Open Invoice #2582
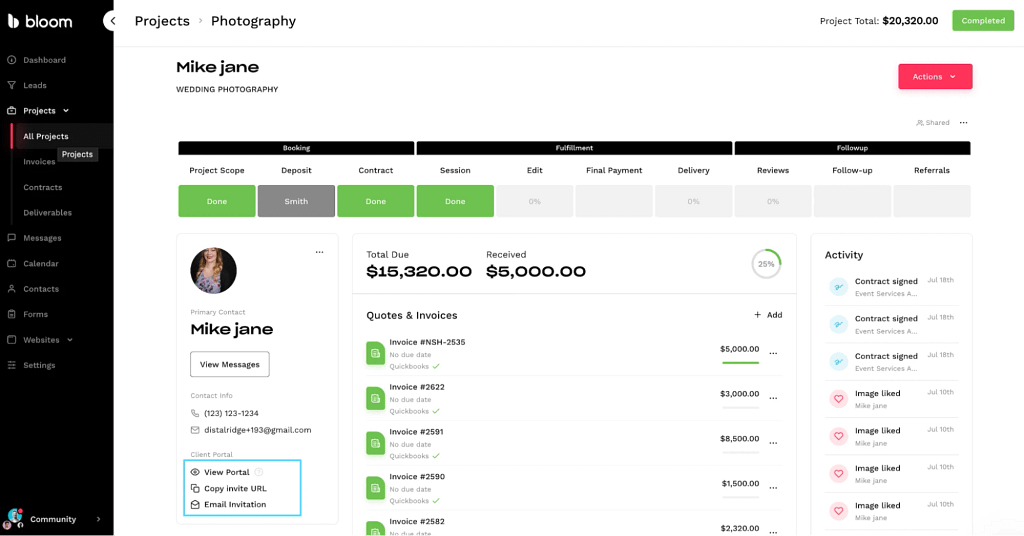Image resolution: width=1024 pixels, height=536 pixels. coord(417,522)
